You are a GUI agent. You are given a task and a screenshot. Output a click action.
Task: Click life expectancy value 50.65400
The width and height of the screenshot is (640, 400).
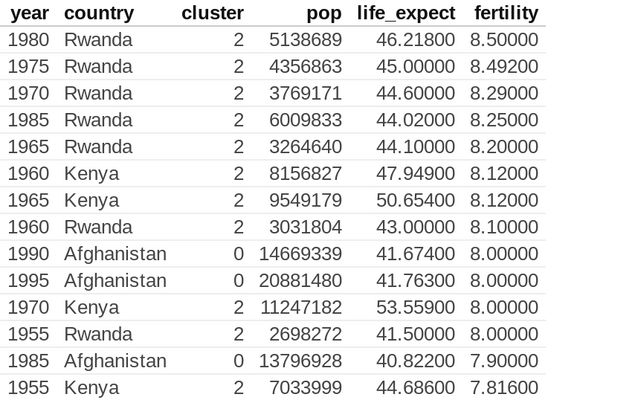click(407, 200)
